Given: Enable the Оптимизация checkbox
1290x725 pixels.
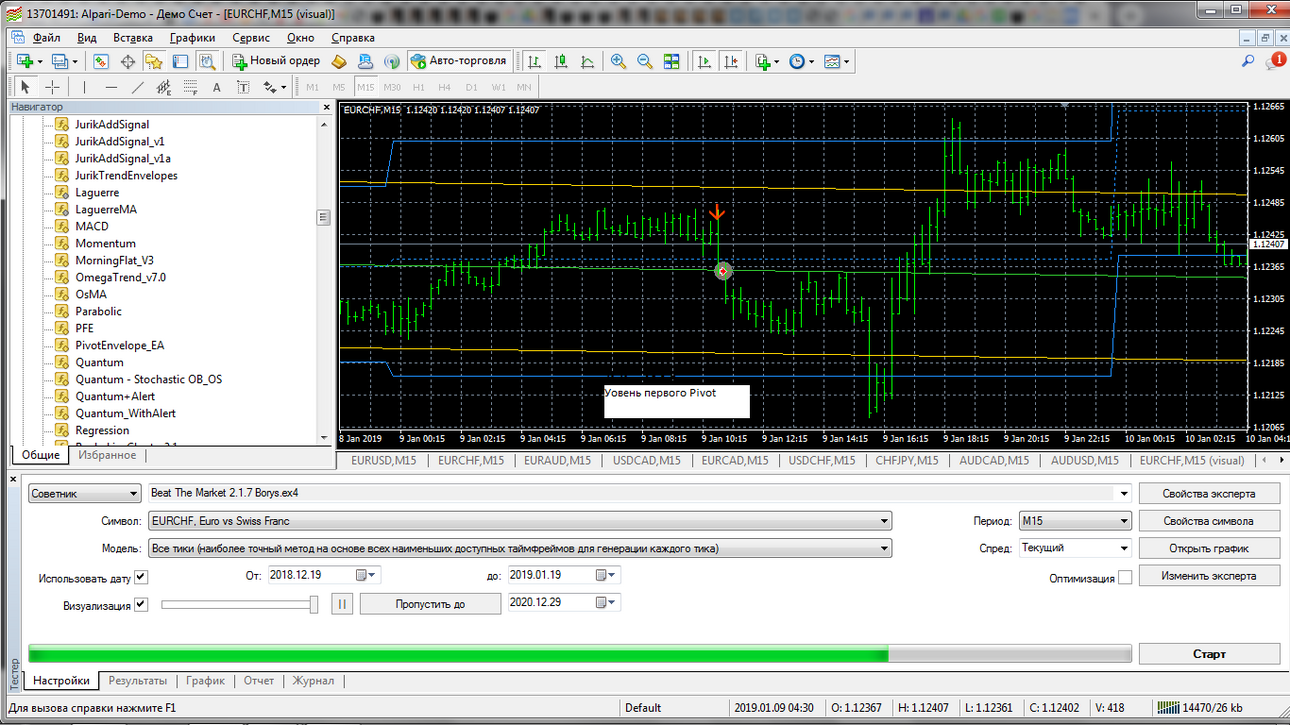Looking at the screenshot, I should (x=1125, y=577).
